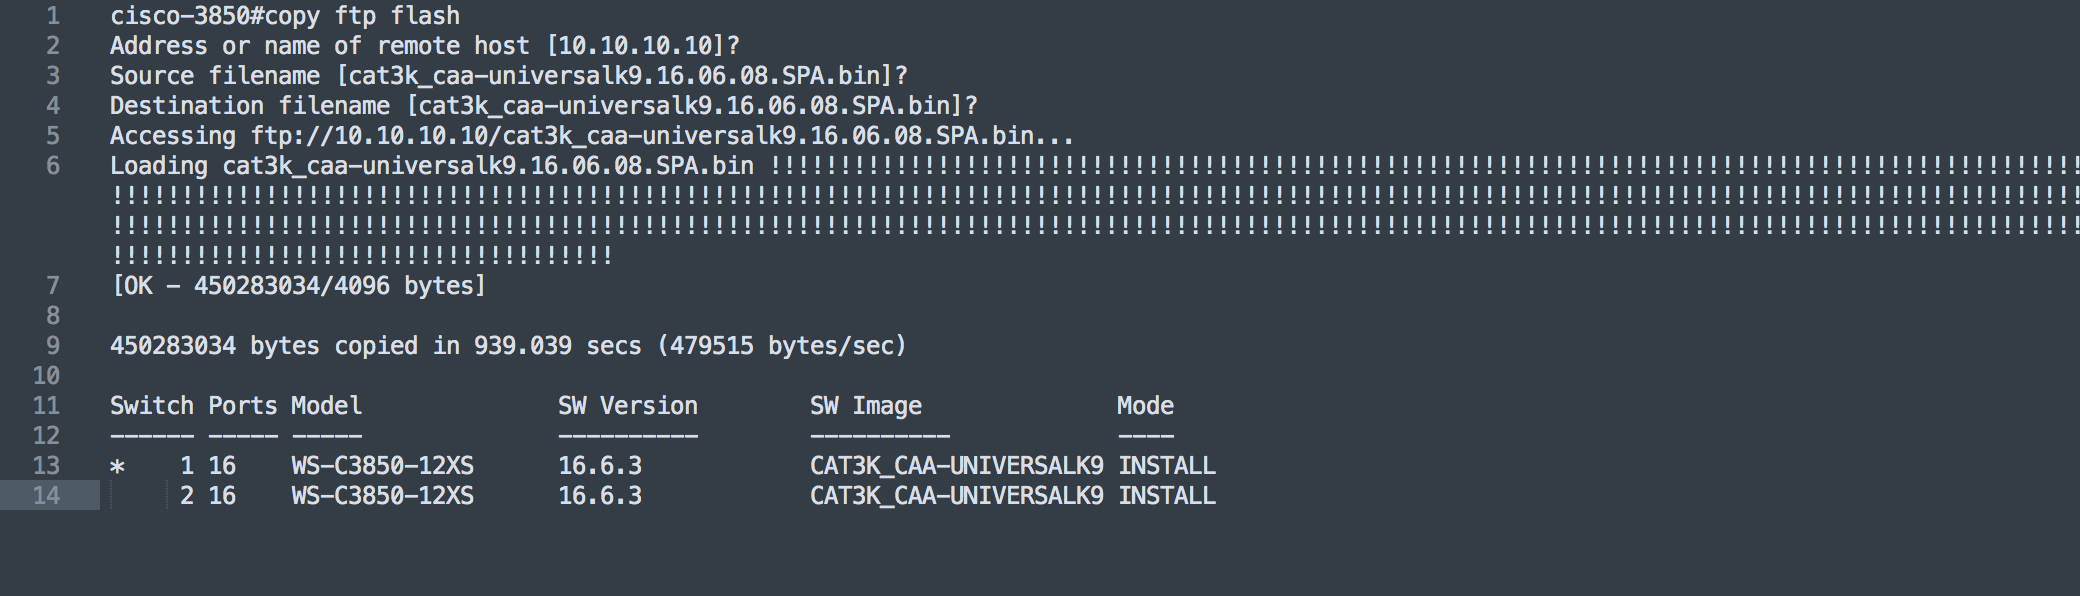Click the 'SW Version' column header

628,406
